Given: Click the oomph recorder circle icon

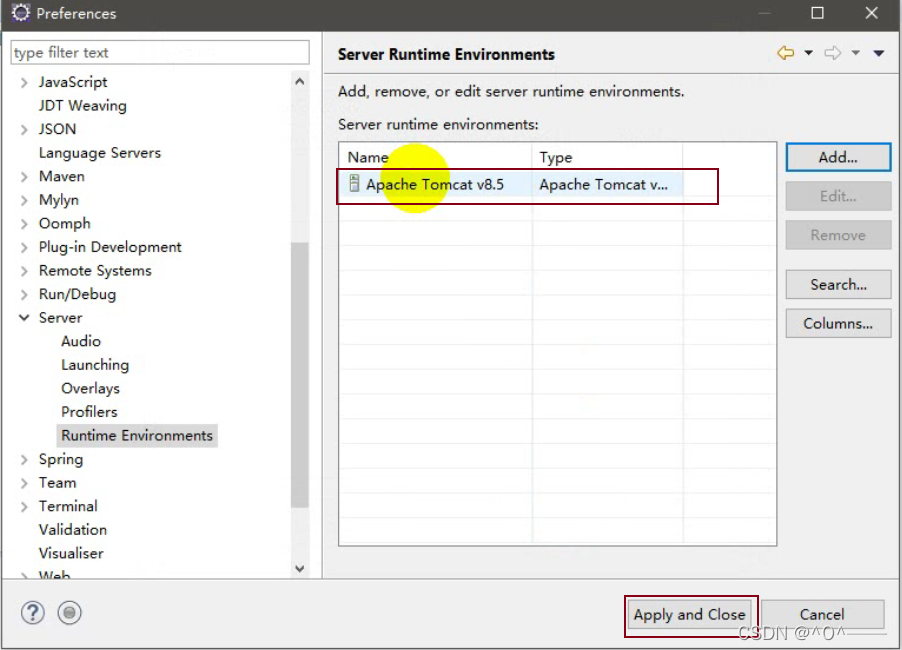Looking at the screenshot, I should 70,613.
